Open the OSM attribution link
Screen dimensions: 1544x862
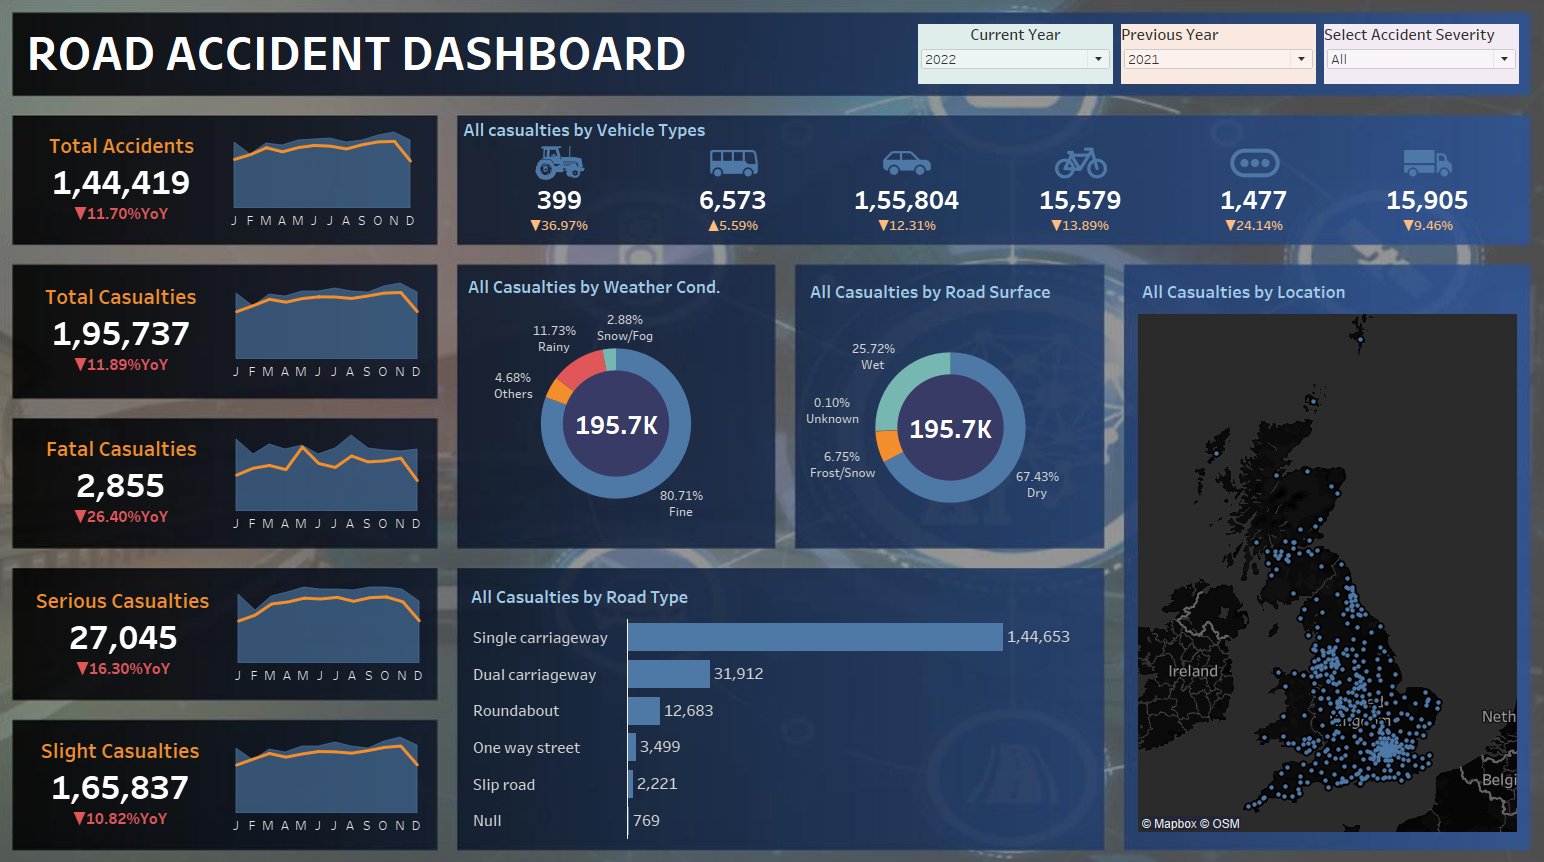point(1226,824)
